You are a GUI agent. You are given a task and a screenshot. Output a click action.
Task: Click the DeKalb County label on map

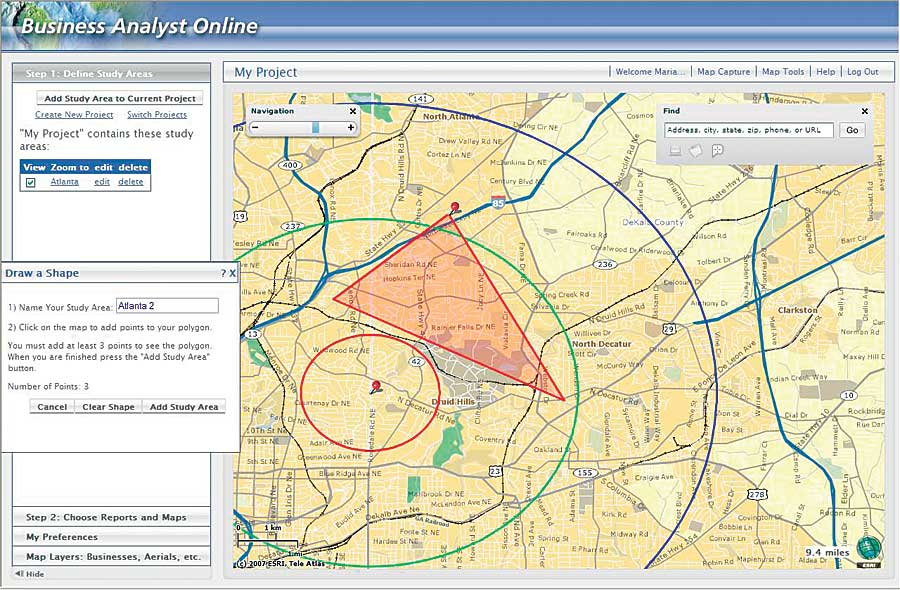(653, 222)
